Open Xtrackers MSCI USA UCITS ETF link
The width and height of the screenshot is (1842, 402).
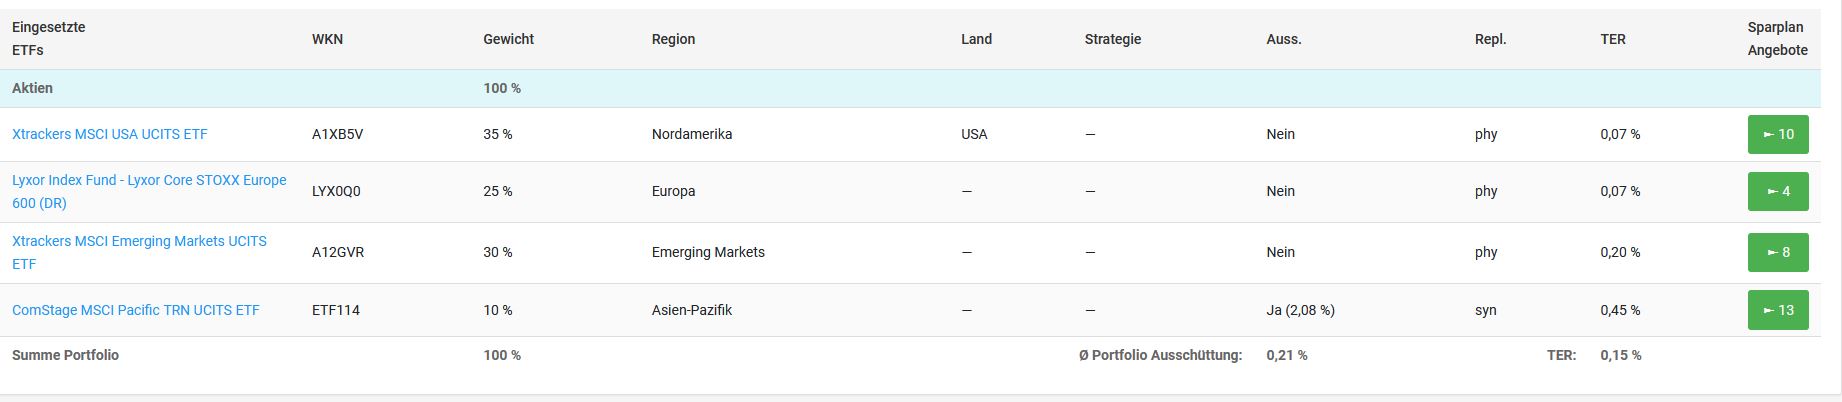click(110, 134)
